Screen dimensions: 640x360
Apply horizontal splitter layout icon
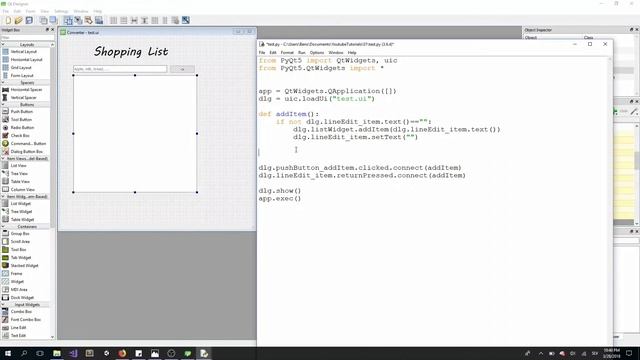[x=134, y=20]
